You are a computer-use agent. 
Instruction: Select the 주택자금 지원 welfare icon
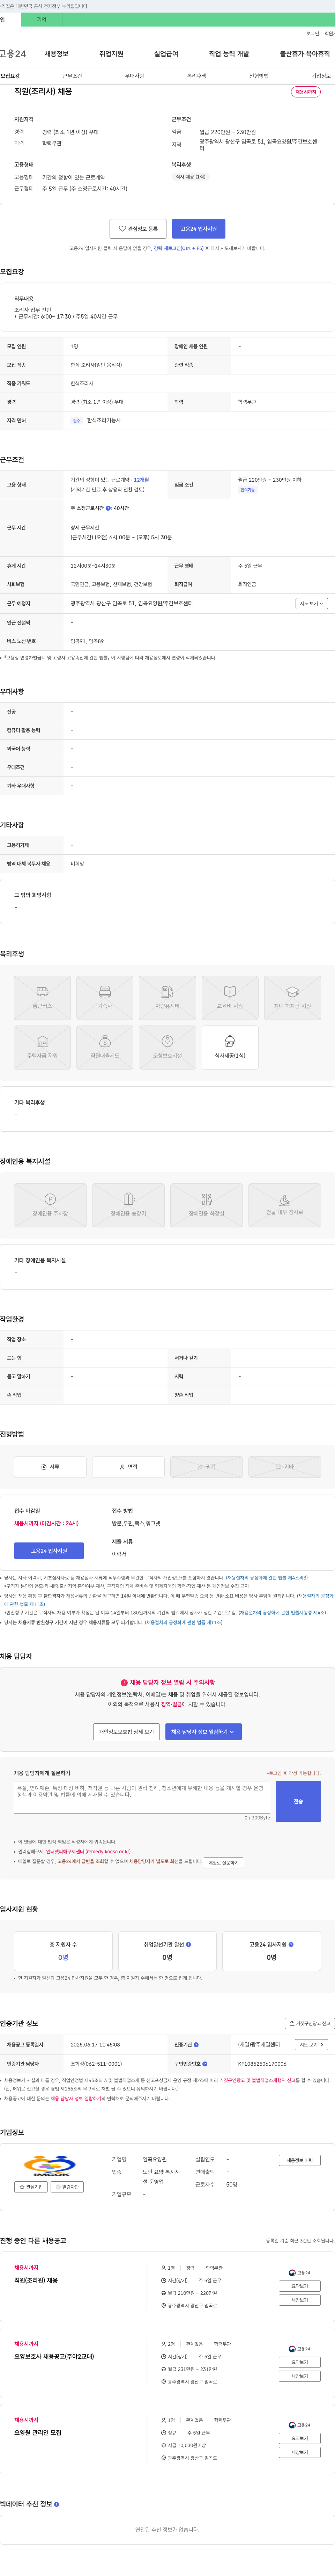point(42,1047)
